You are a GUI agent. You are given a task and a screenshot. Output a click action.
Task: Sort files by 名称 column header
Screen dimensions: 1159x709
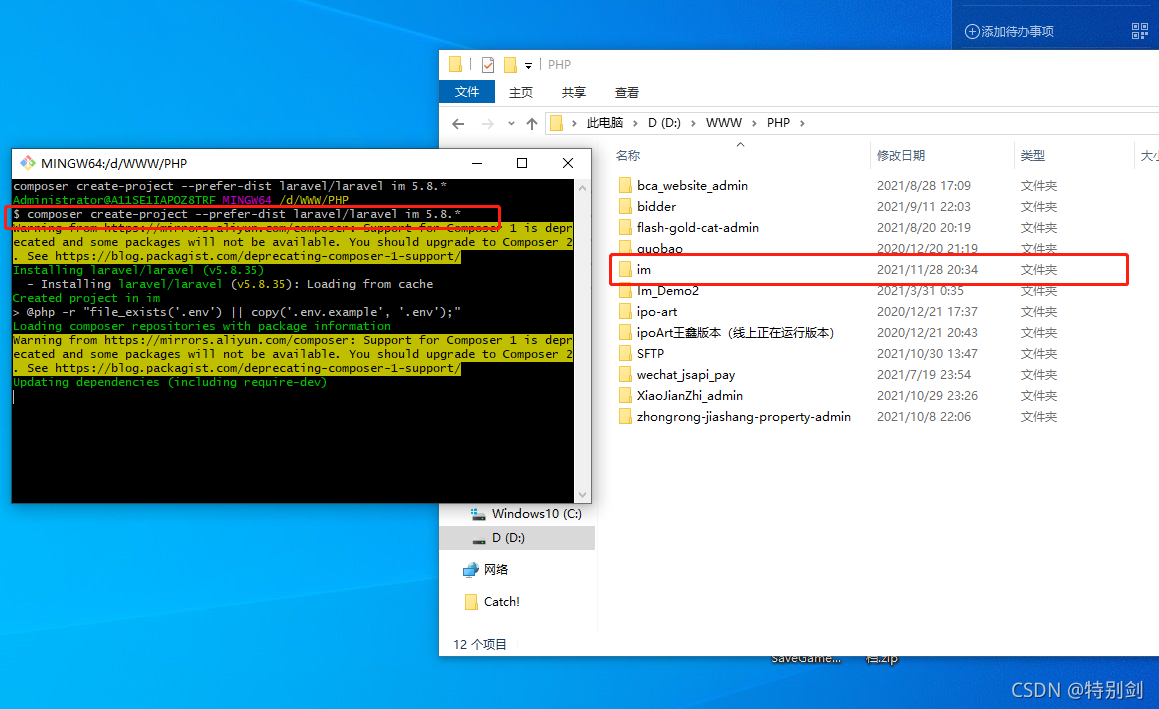628,155
